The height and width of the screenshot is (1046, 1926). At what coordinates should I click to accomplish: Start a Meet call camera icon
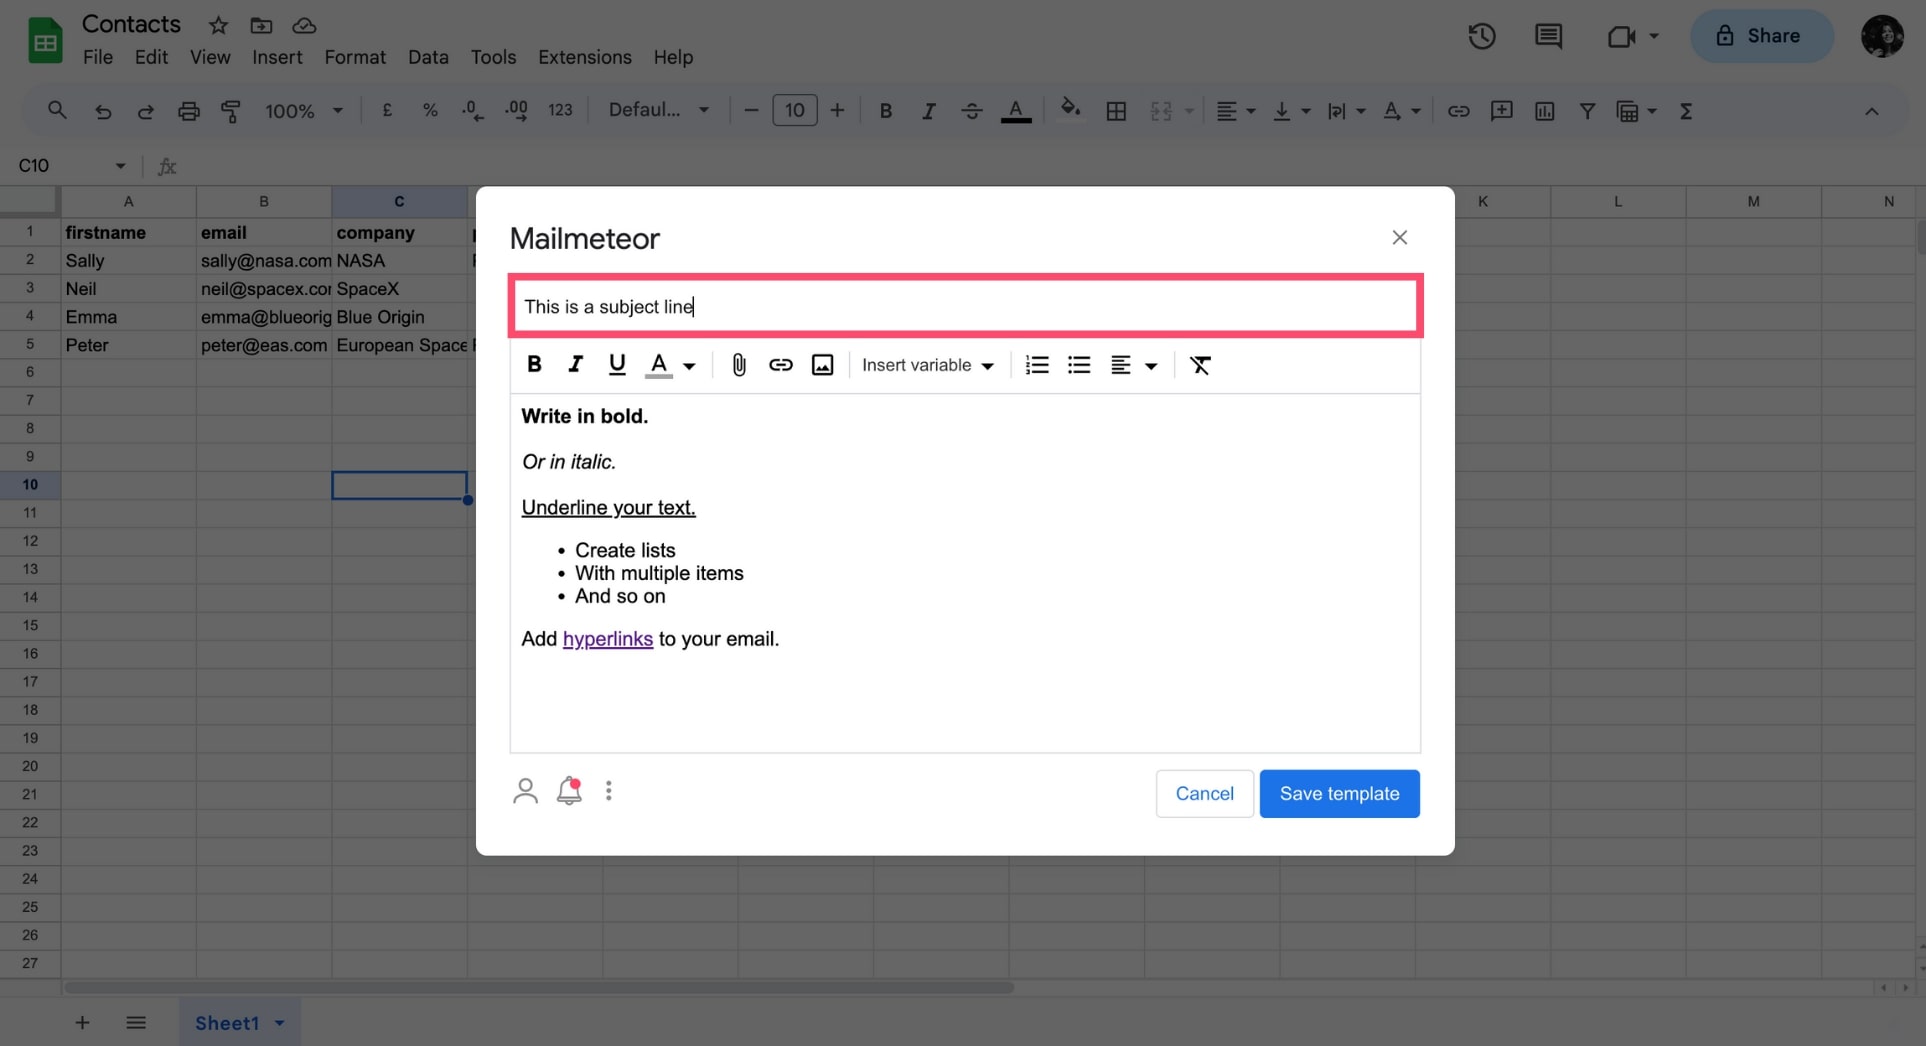point(1621,36)
